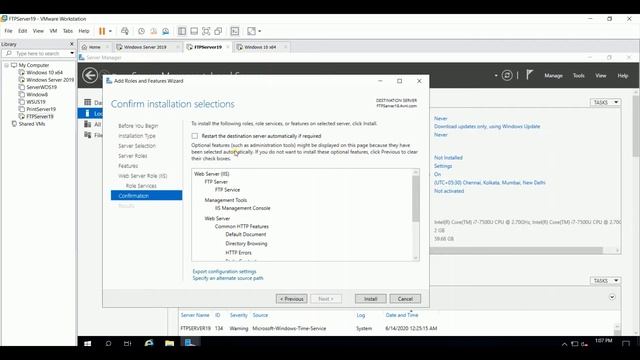The image size is (640, 360).
Task: Go to Role Services wizard step
Action: (141, 186)
